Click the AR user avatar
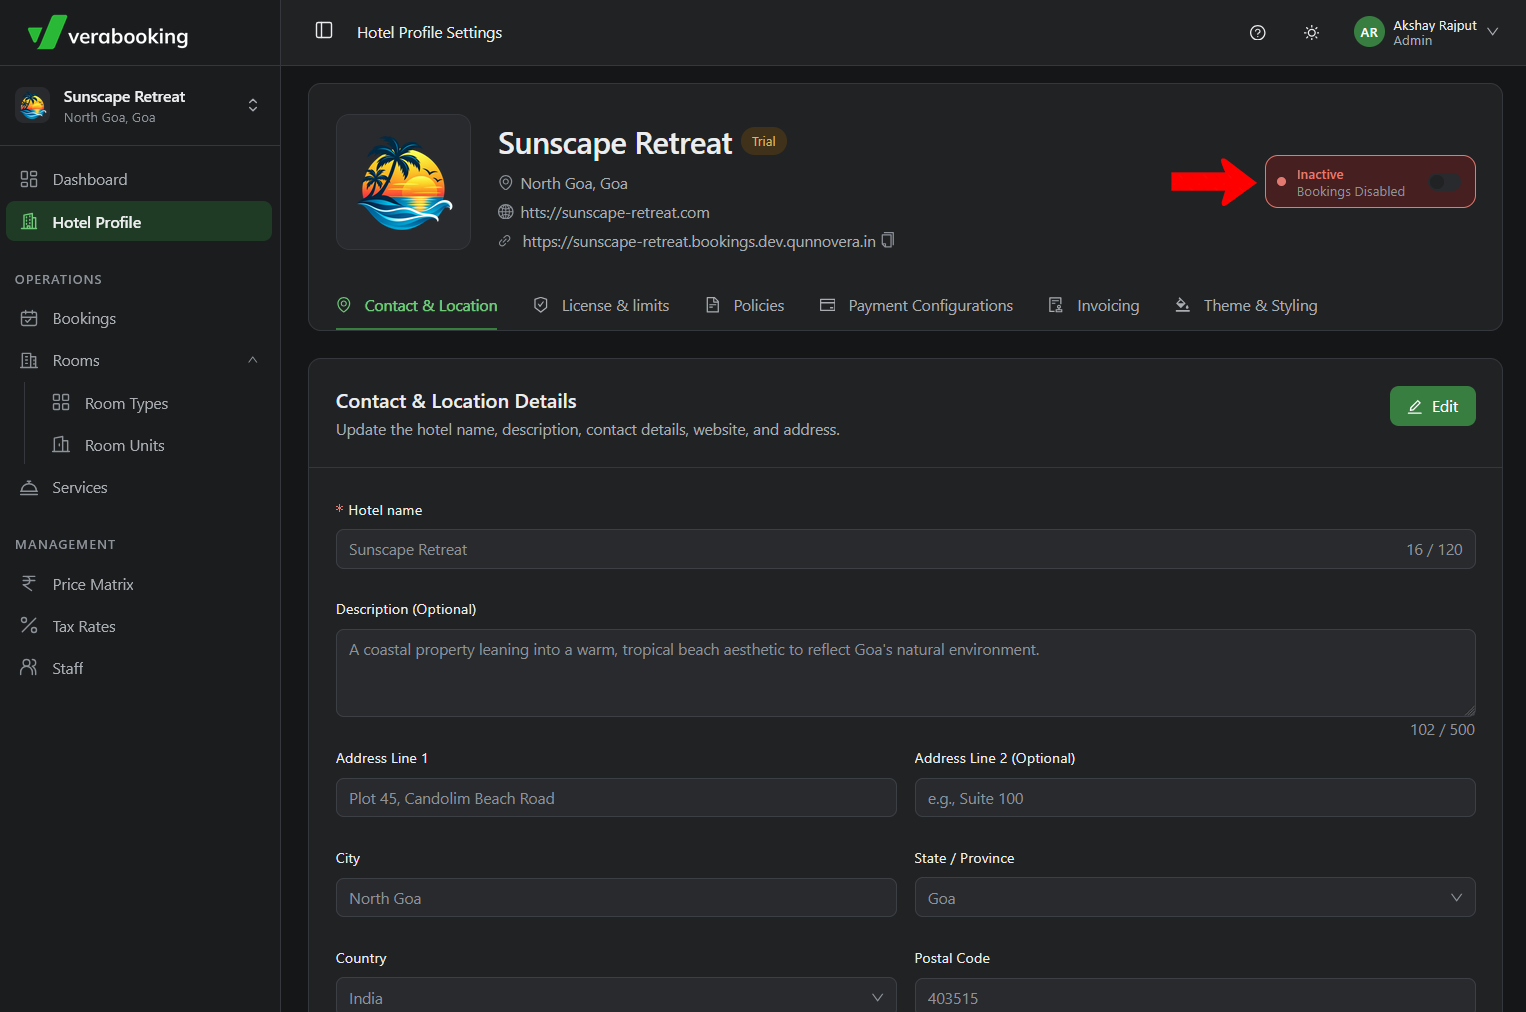Screen dimensions: 1526x1012 [1369, 32]
